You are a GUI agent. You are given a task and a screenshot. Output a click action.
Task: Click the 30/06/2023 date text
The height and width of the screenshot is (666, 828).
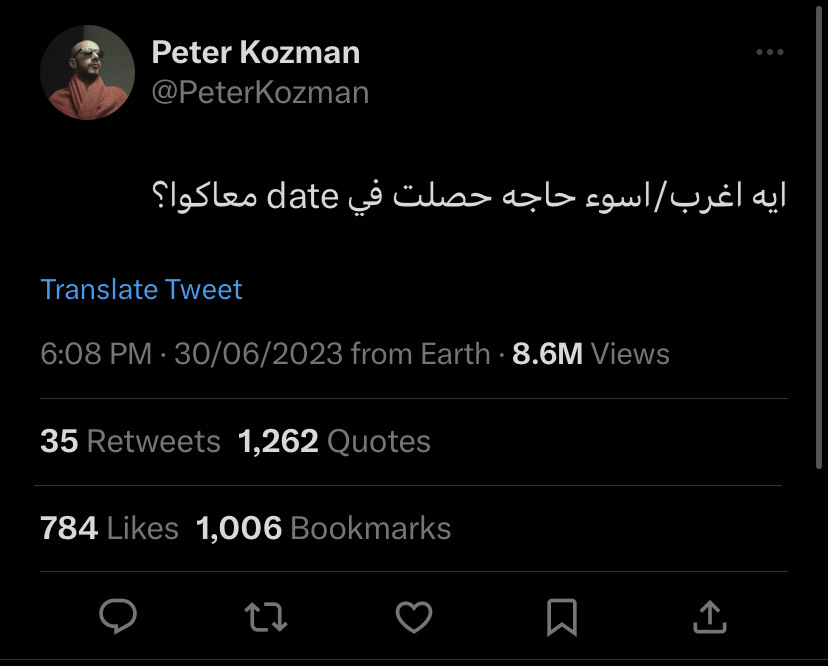tap(259, 353)
